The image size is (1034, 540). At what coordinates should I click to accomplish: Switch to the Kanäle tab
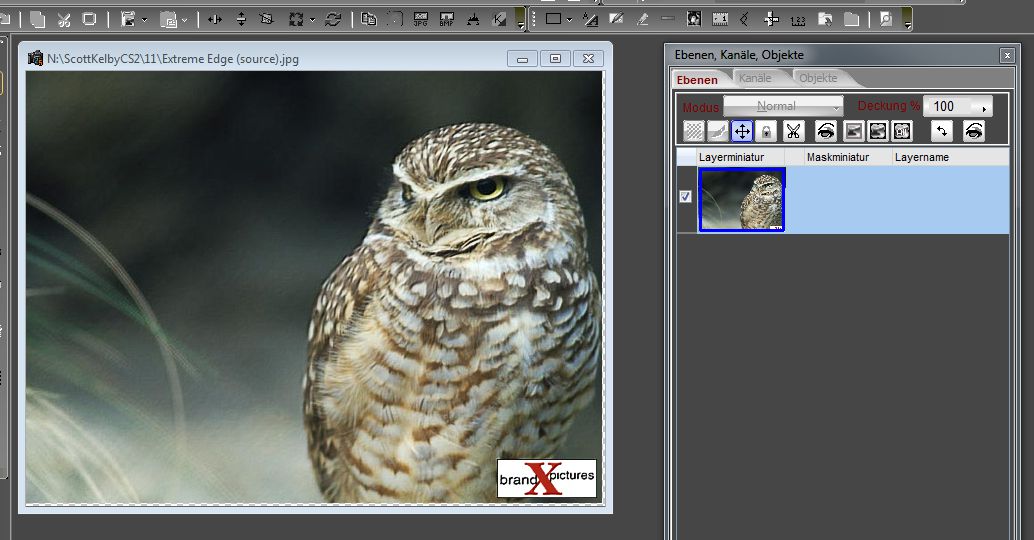coord(755,79)
